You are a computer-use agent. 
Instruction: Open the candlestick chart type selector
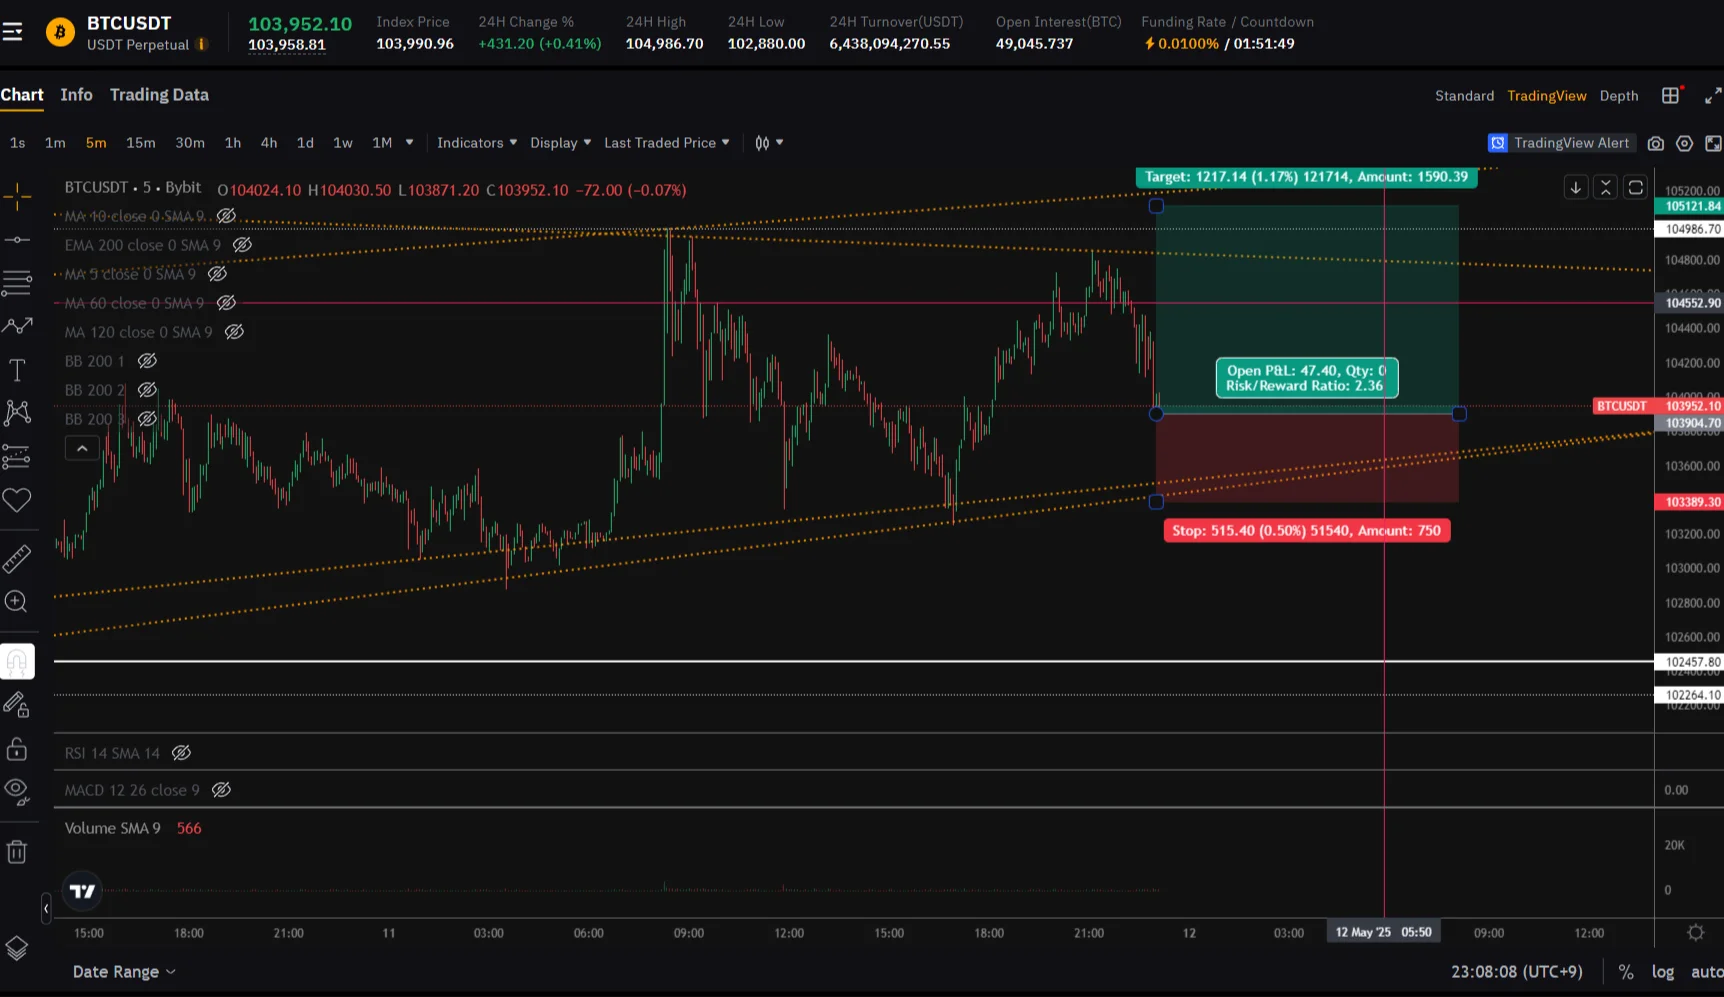768,143
